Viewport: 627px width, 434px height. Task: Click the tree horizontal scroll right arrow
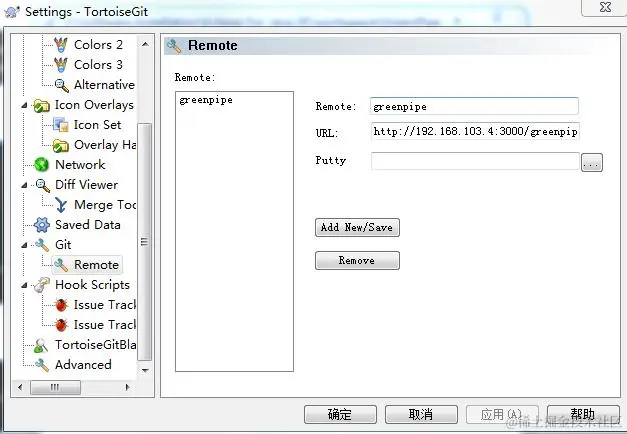[128, 387]
